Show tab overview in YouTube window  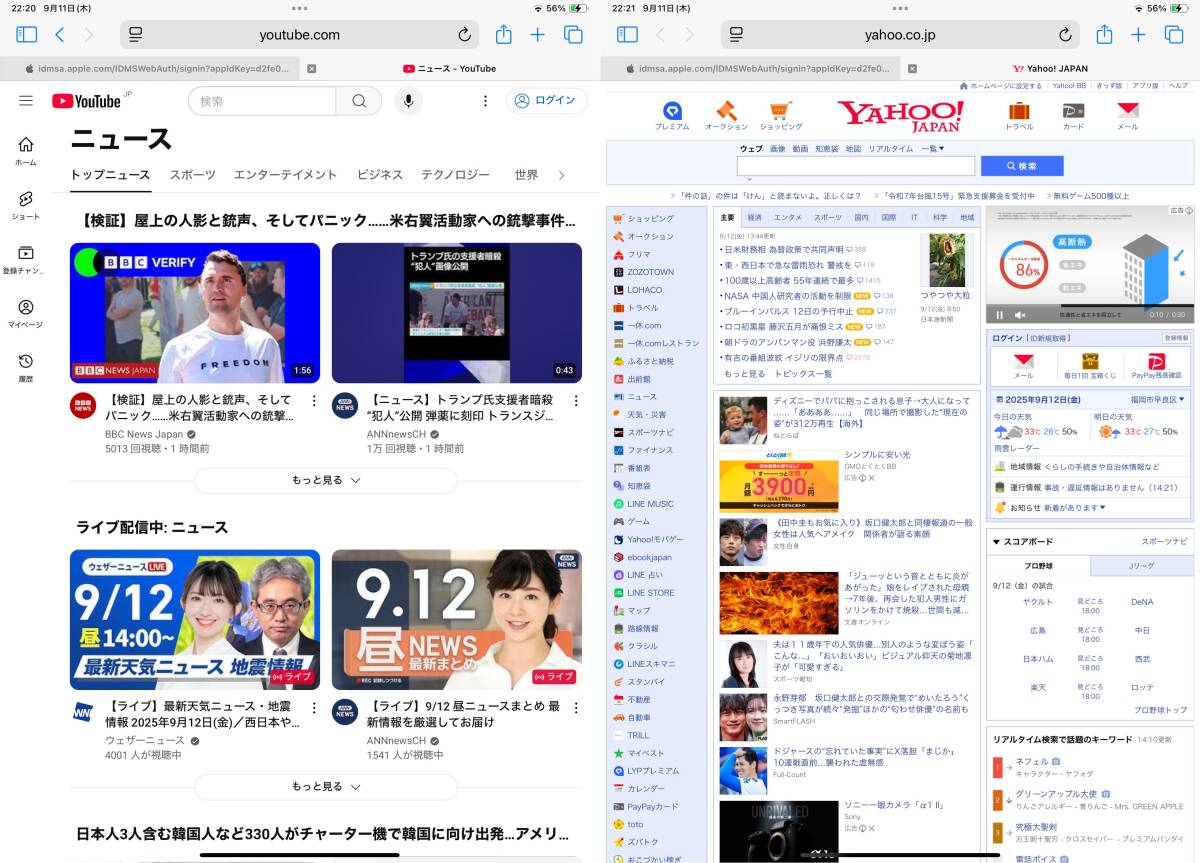(573, 35)
